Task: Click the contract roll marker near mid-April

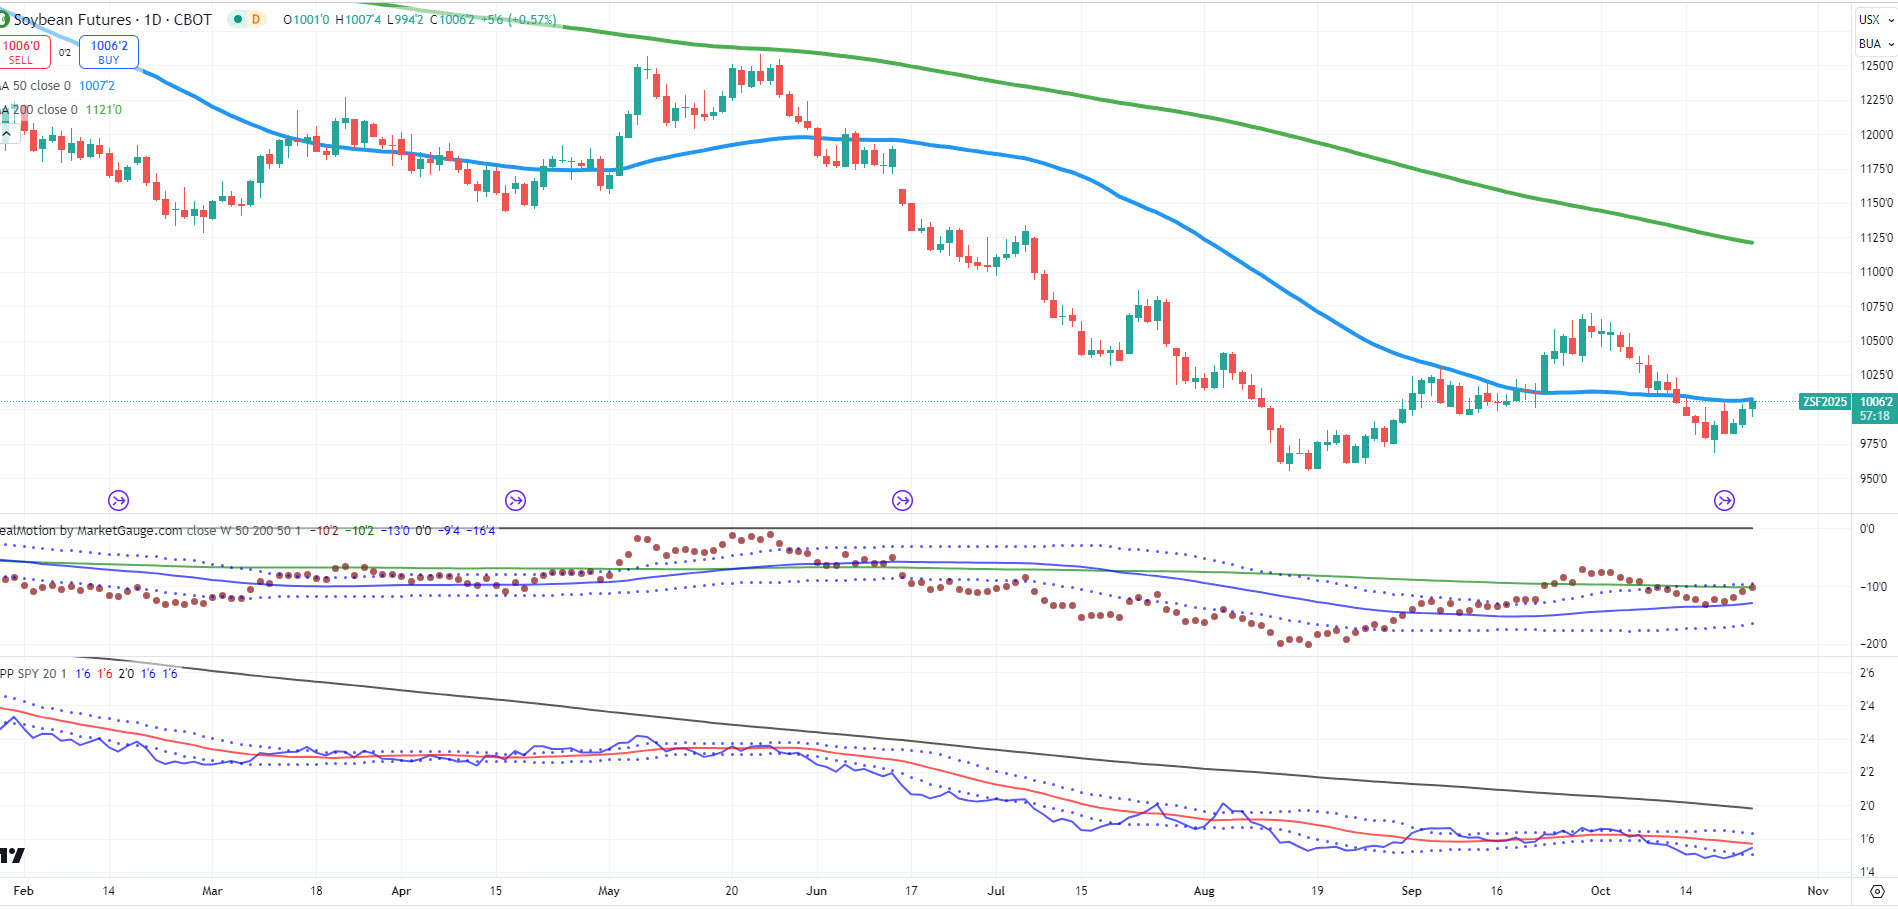Action: tap(515, 500)
